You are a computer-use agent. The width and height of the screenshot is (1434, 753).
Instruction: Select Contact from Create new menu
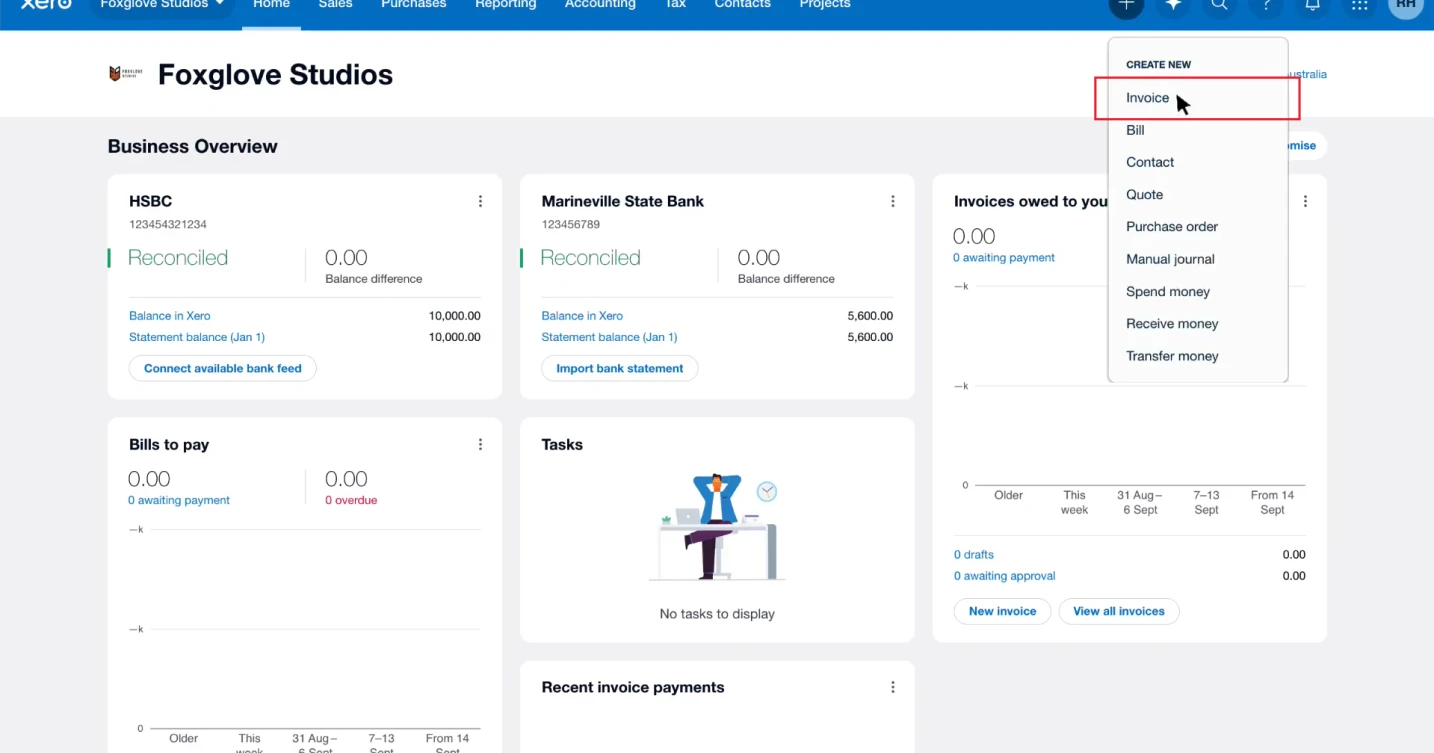(x=1198, y=162)
